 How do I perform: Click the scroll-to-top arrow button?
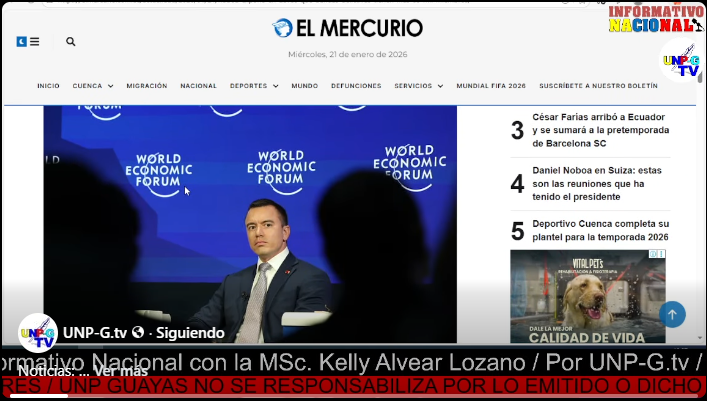672,314
